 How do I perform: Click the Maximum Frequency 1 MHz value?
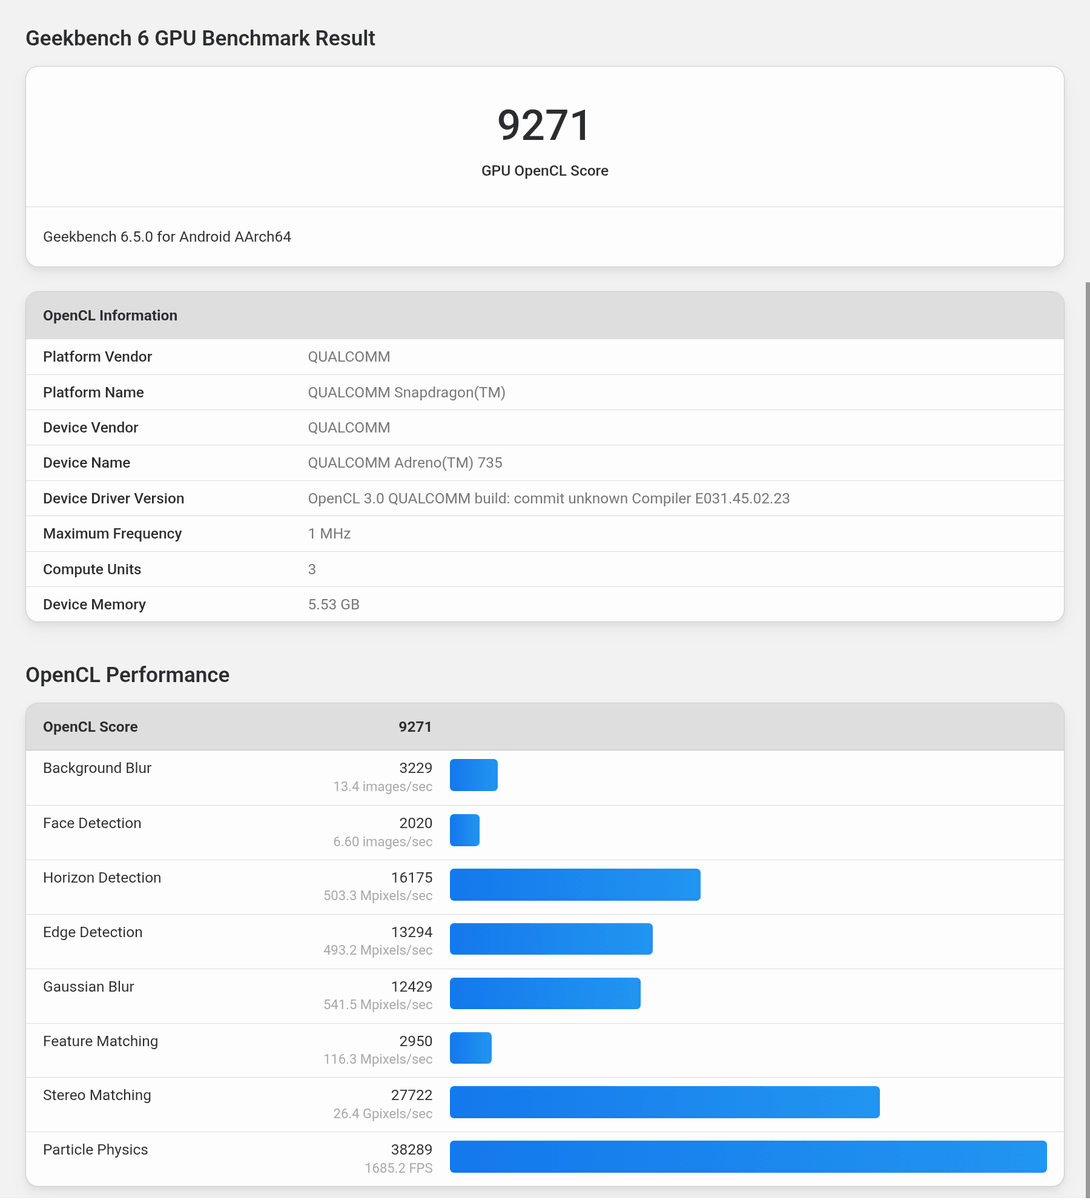pyautogui.click(x=329, y=534)
